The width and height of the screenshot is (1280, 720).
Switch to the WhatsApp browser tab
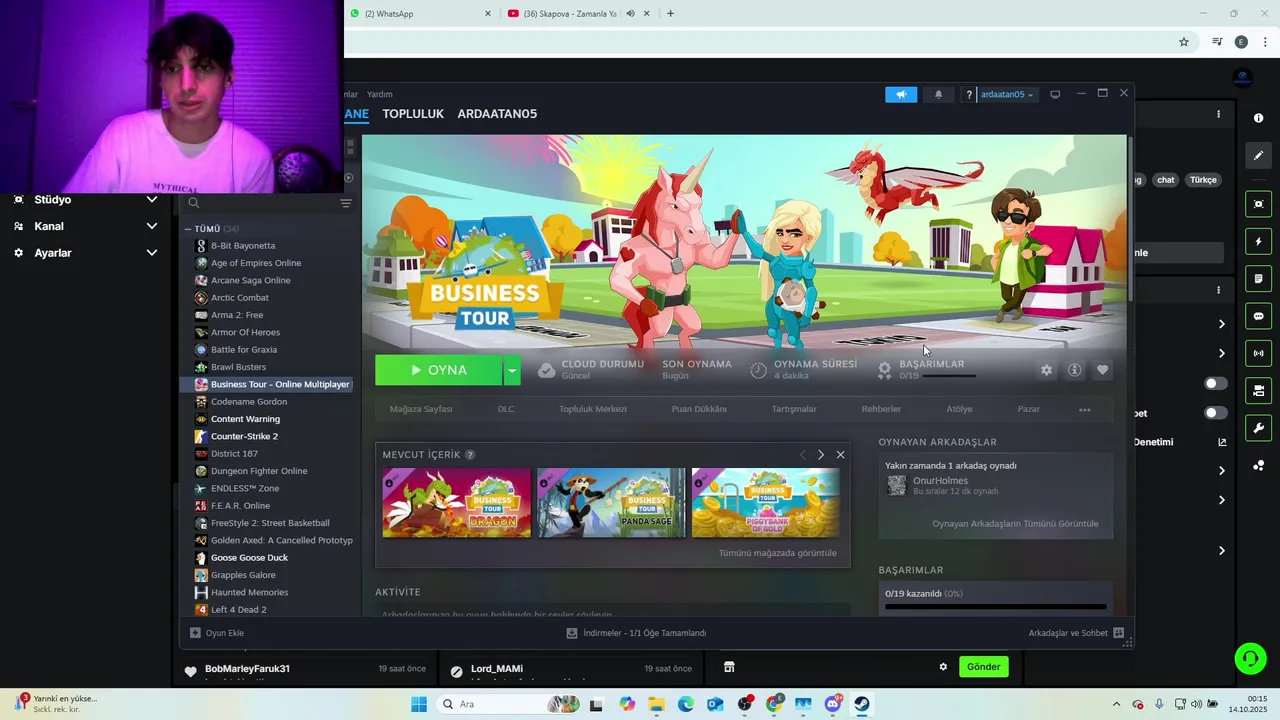point(420,14)
